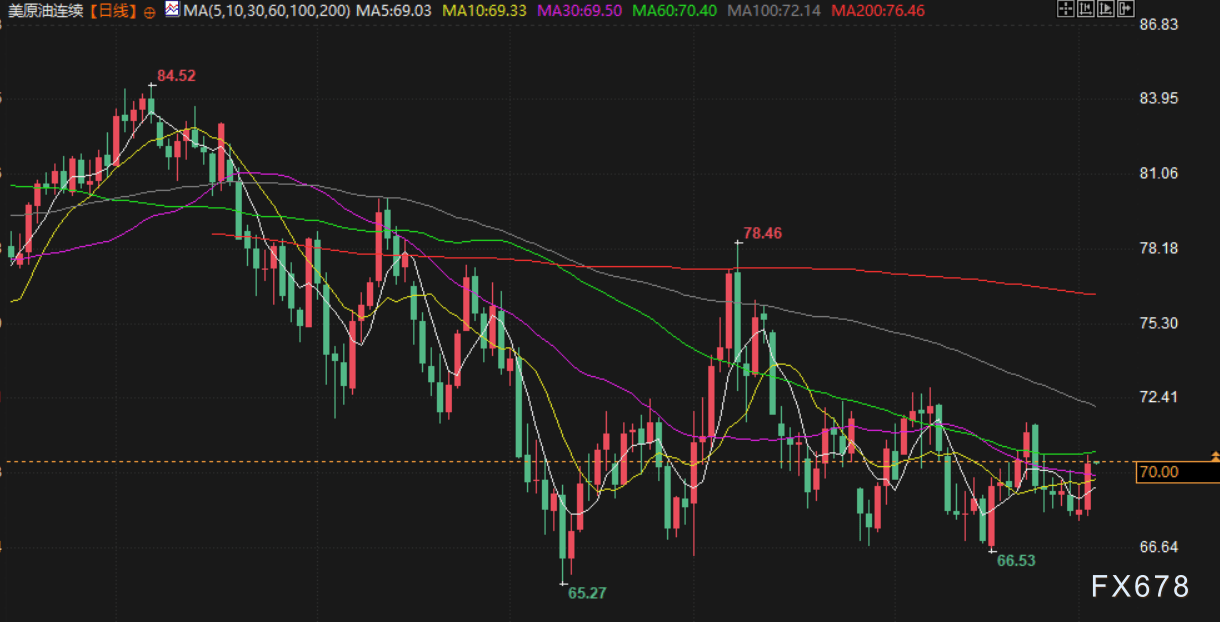Click the 65.27 low price marker

[587, 592]
